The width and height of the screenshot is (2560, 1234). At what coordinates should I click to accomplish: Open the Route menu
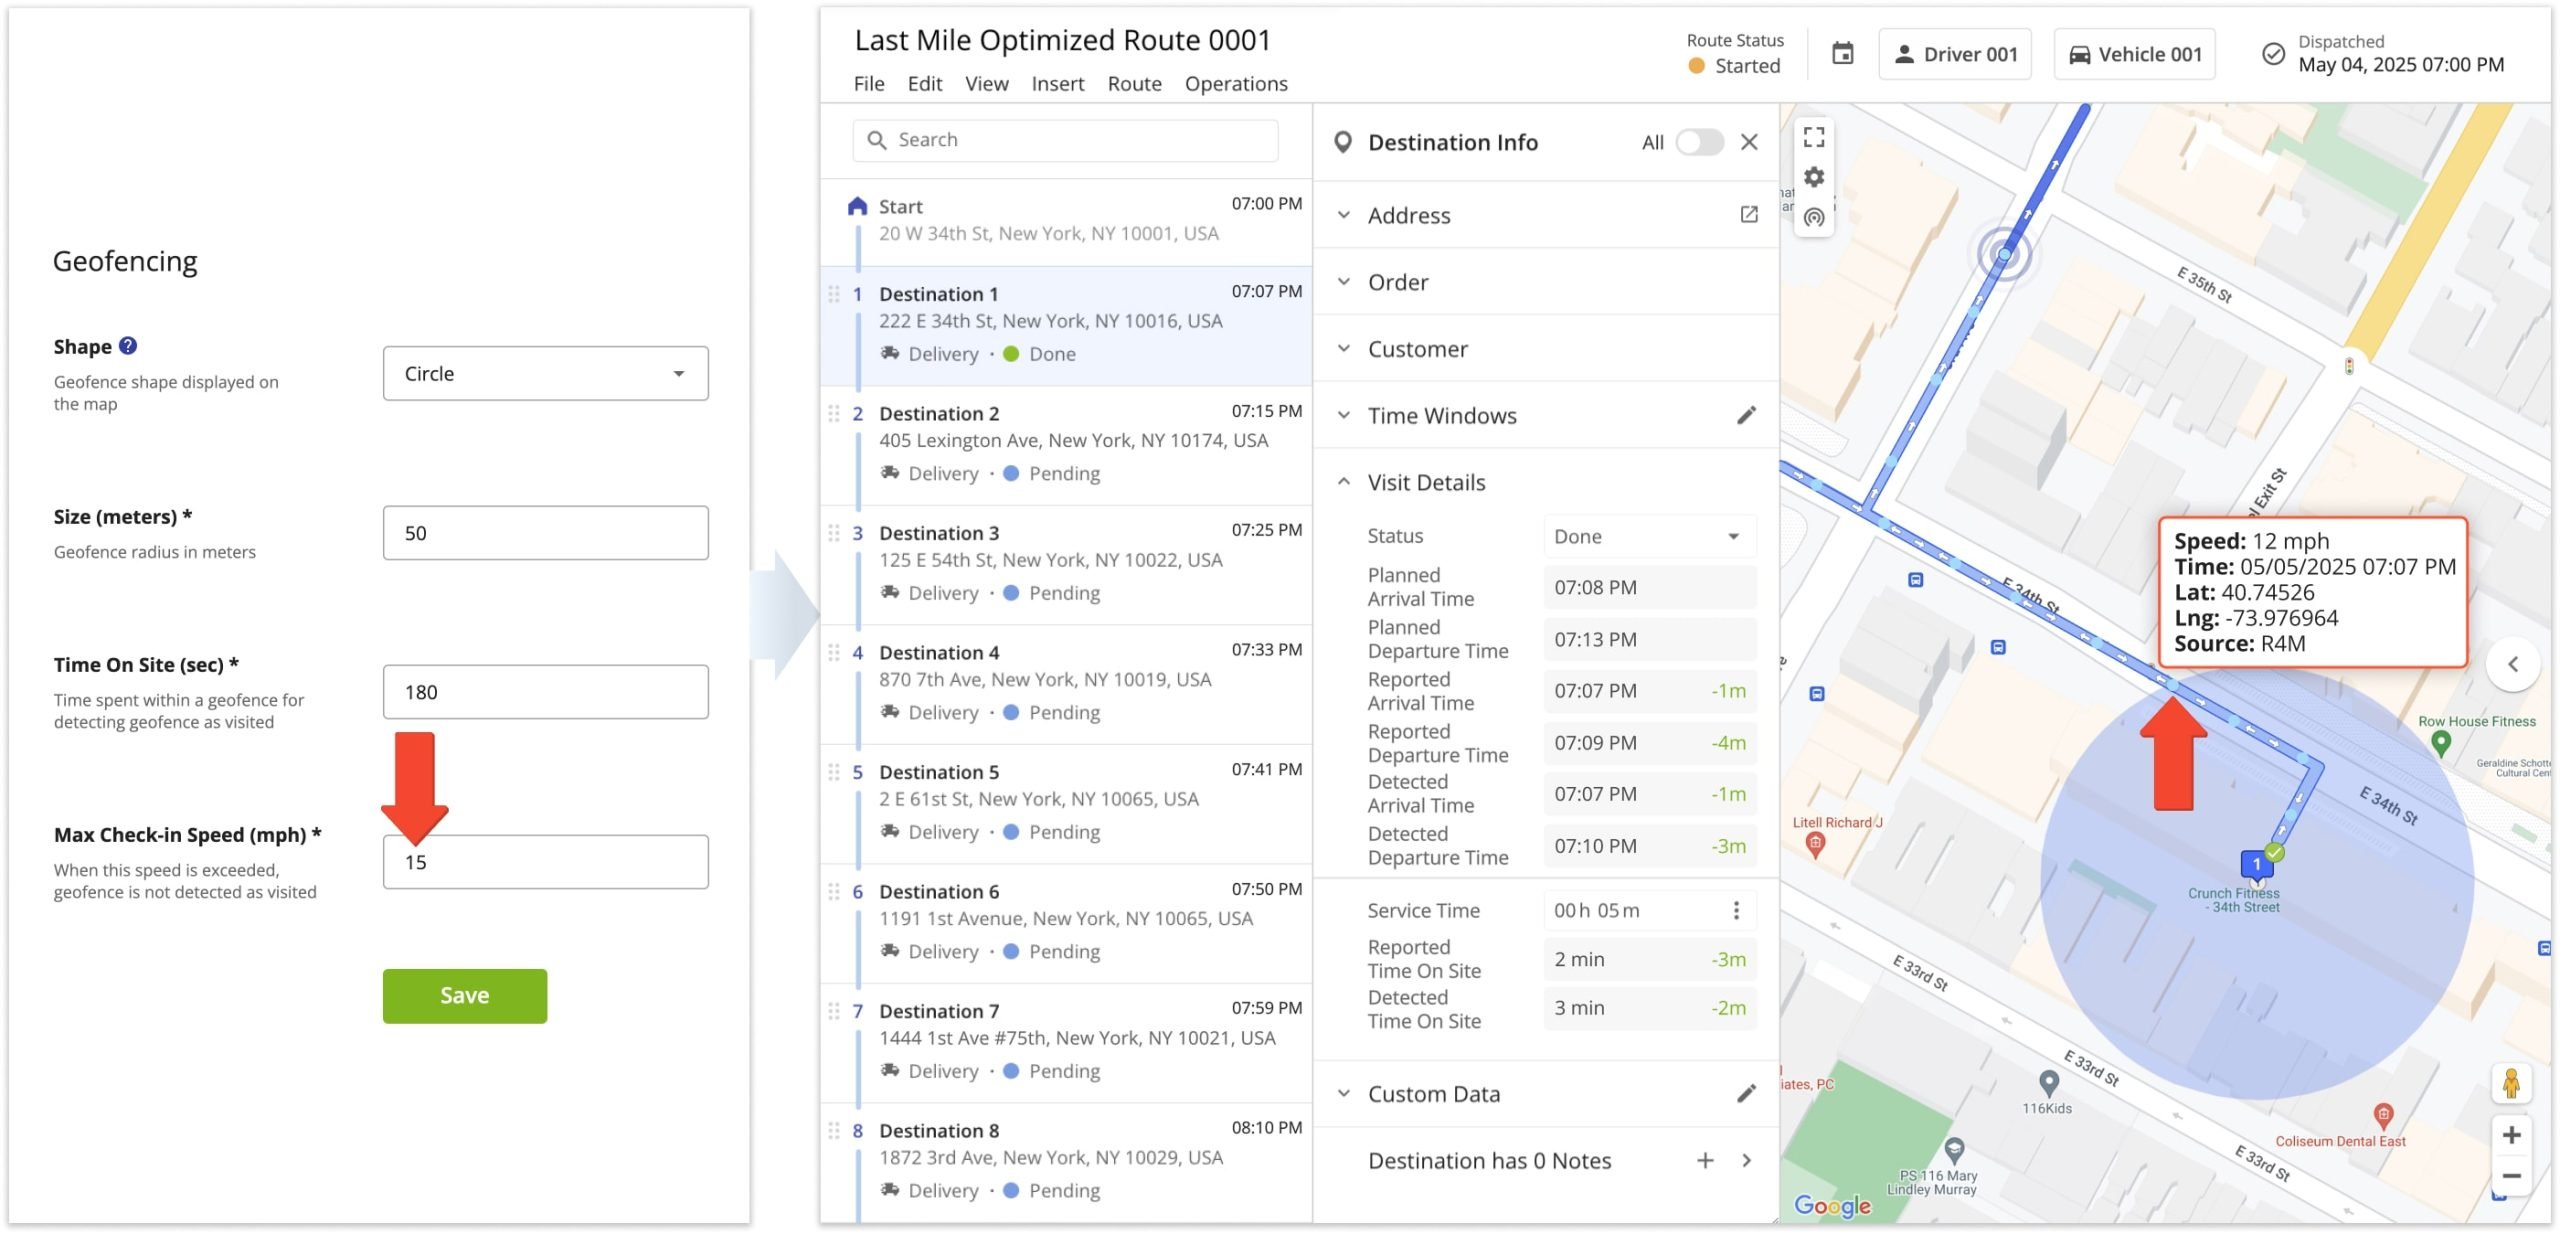point(1134,84)
